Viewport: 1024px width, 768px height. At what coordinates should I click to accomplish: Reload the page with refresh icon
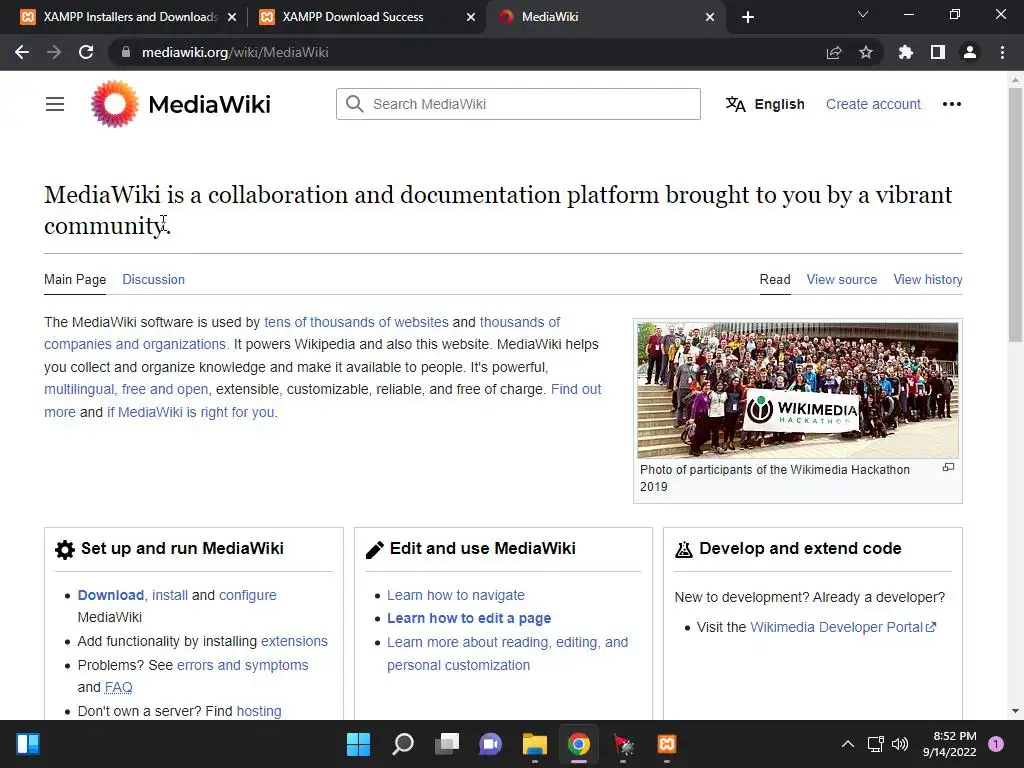86,52
